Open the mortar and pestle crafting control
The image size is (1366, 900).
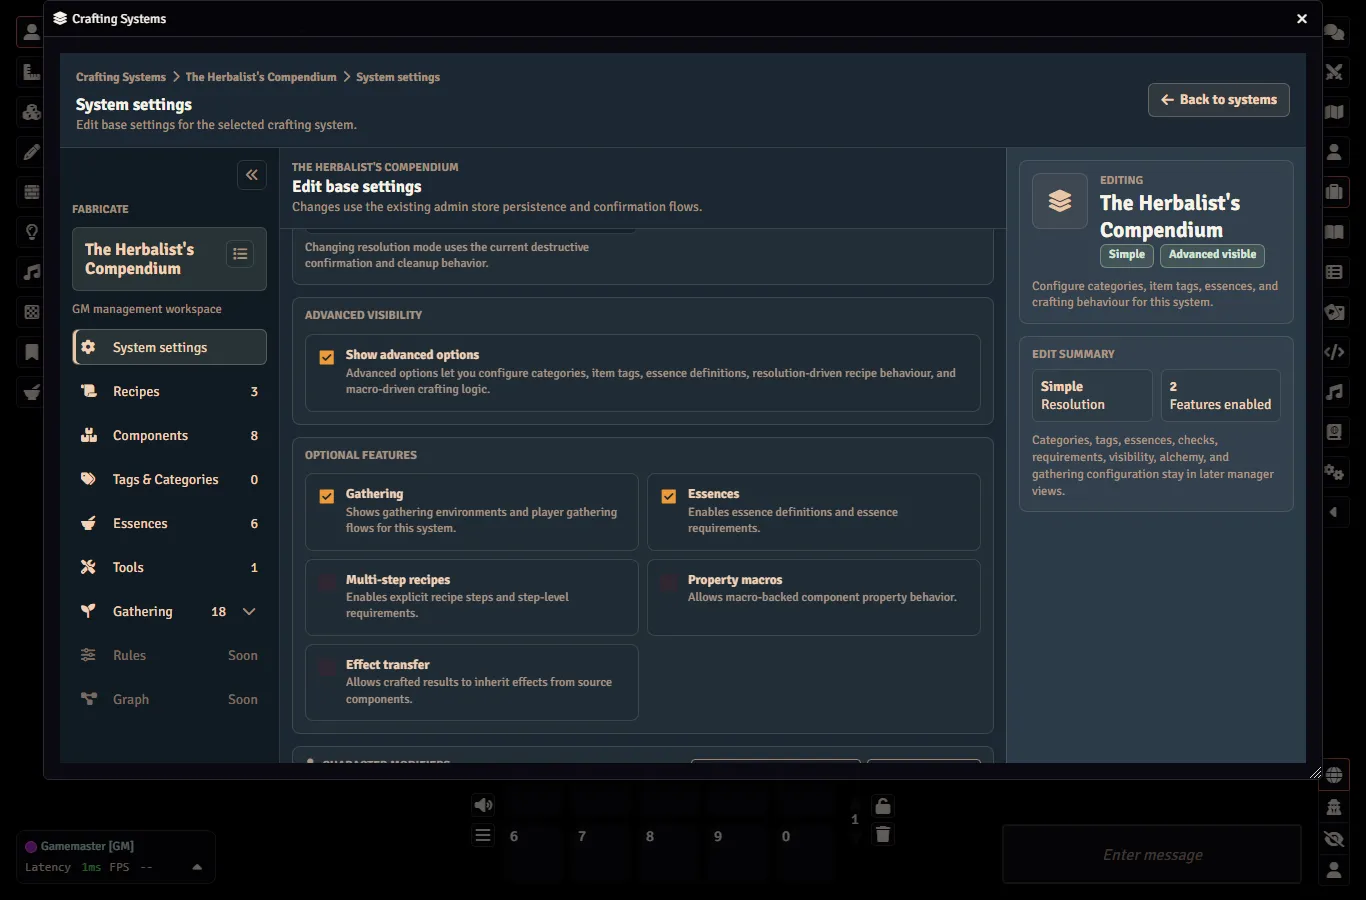coord(31,392)
